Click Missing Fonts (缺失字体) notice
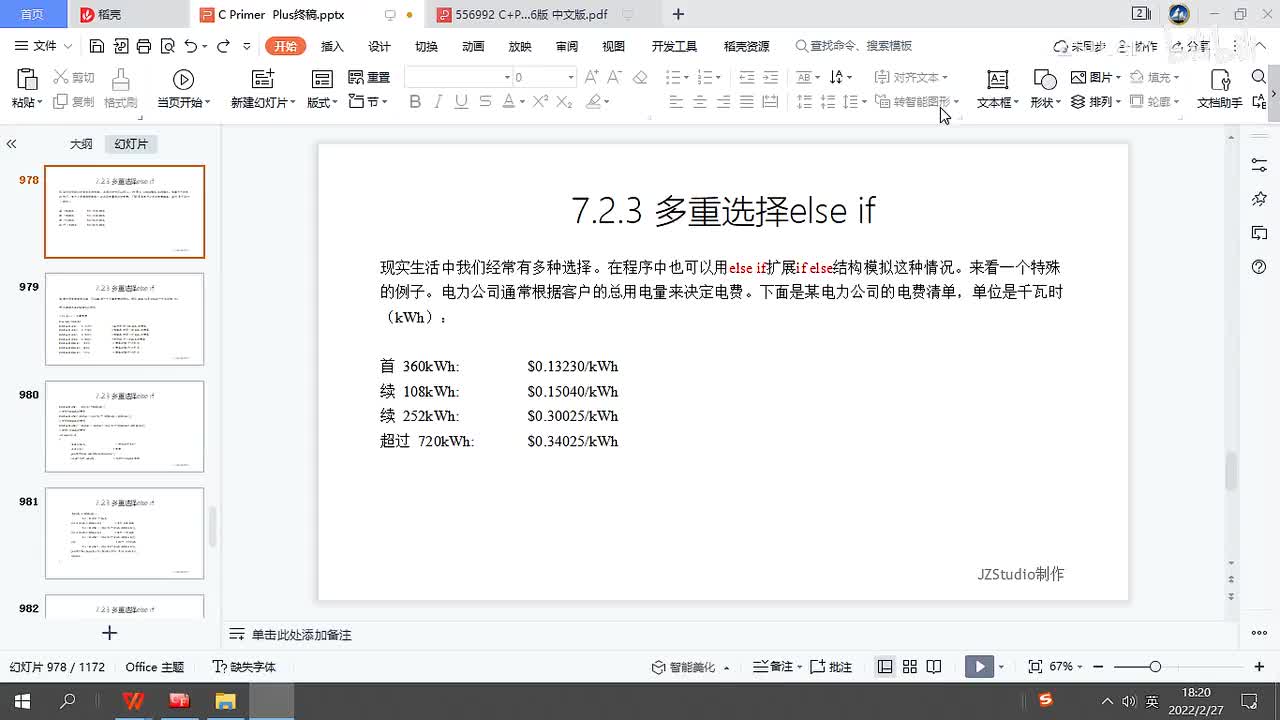 (x=244, y=666)
